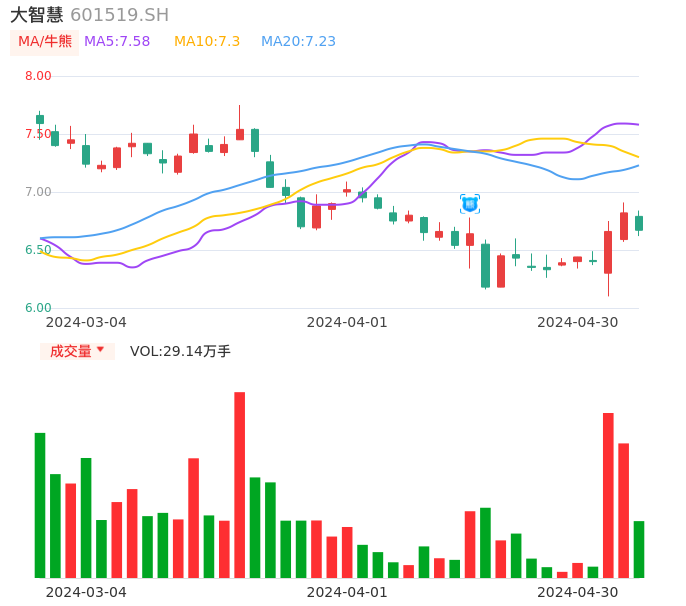This screenshot has height=606, width=686.
Task: Click the 6.00 price axis label
Action: pos(38,308)
